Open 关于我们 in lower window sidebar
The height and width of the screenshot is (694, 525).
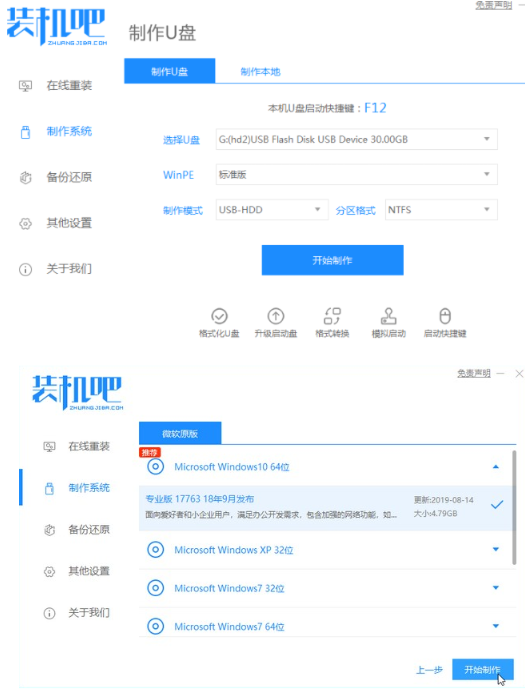point(77,613)
